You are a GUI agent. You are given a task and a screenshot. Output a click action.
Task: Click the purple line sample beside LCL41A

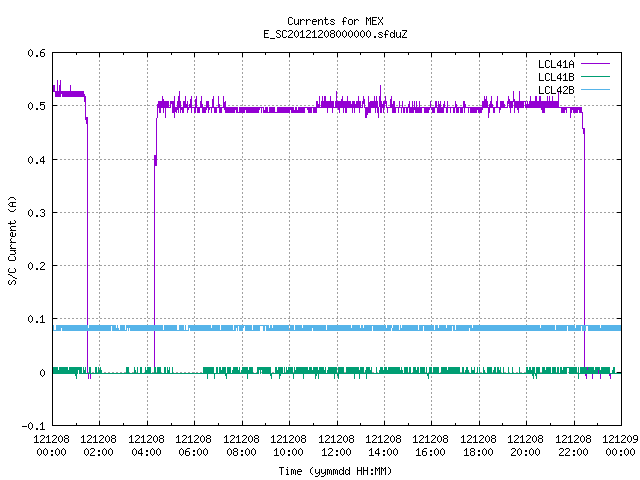[595, 64]
